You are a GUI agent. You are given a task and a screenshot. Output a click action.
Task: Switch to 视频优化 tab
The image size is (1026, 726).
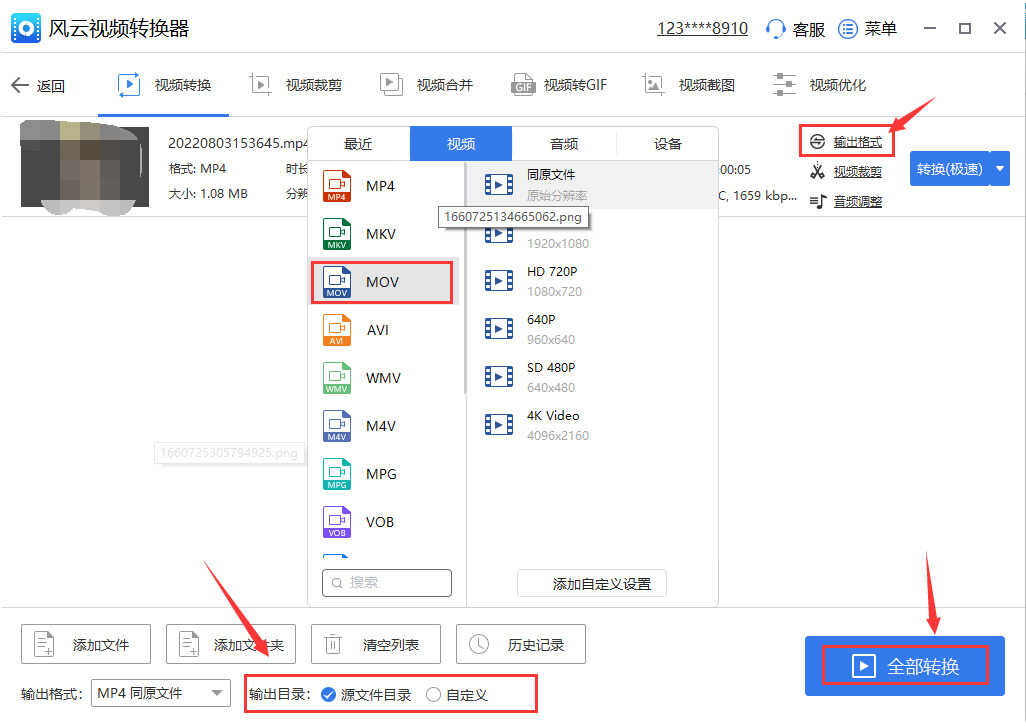coord(819,85)
